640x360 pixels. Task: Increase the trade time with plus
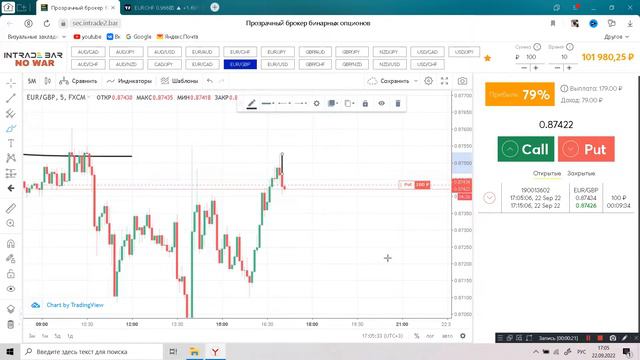click(569, 68)
